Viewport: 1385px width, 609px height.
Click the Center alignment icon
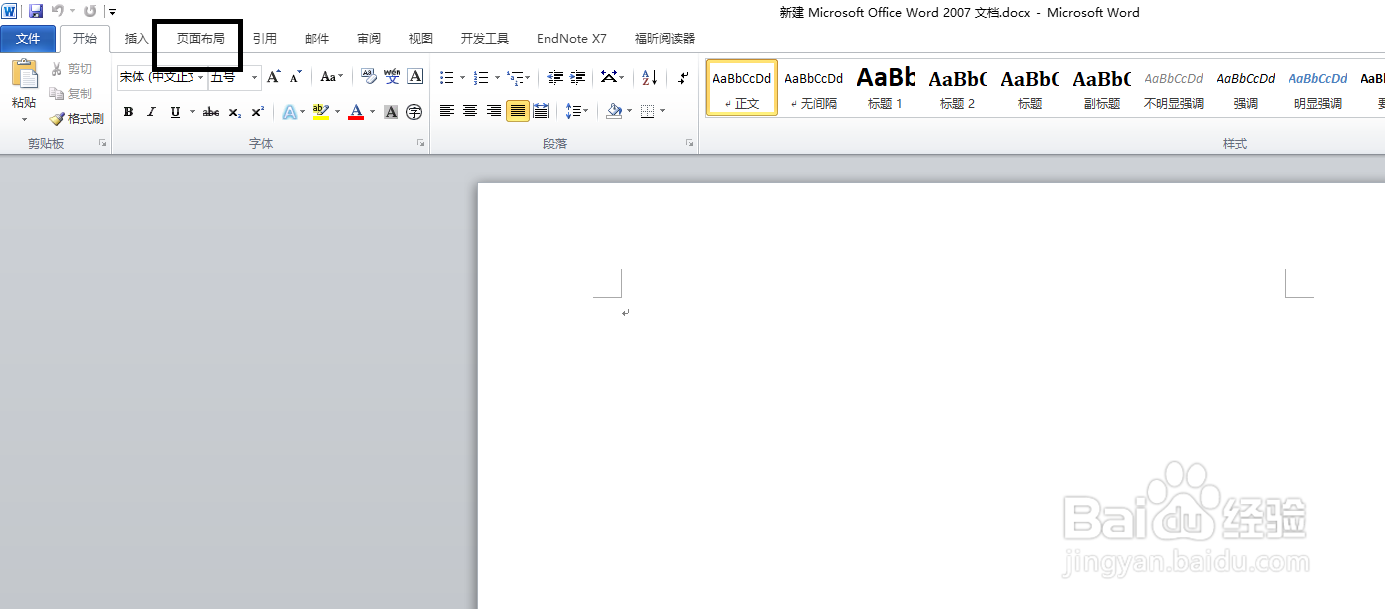tap(470, 111)
